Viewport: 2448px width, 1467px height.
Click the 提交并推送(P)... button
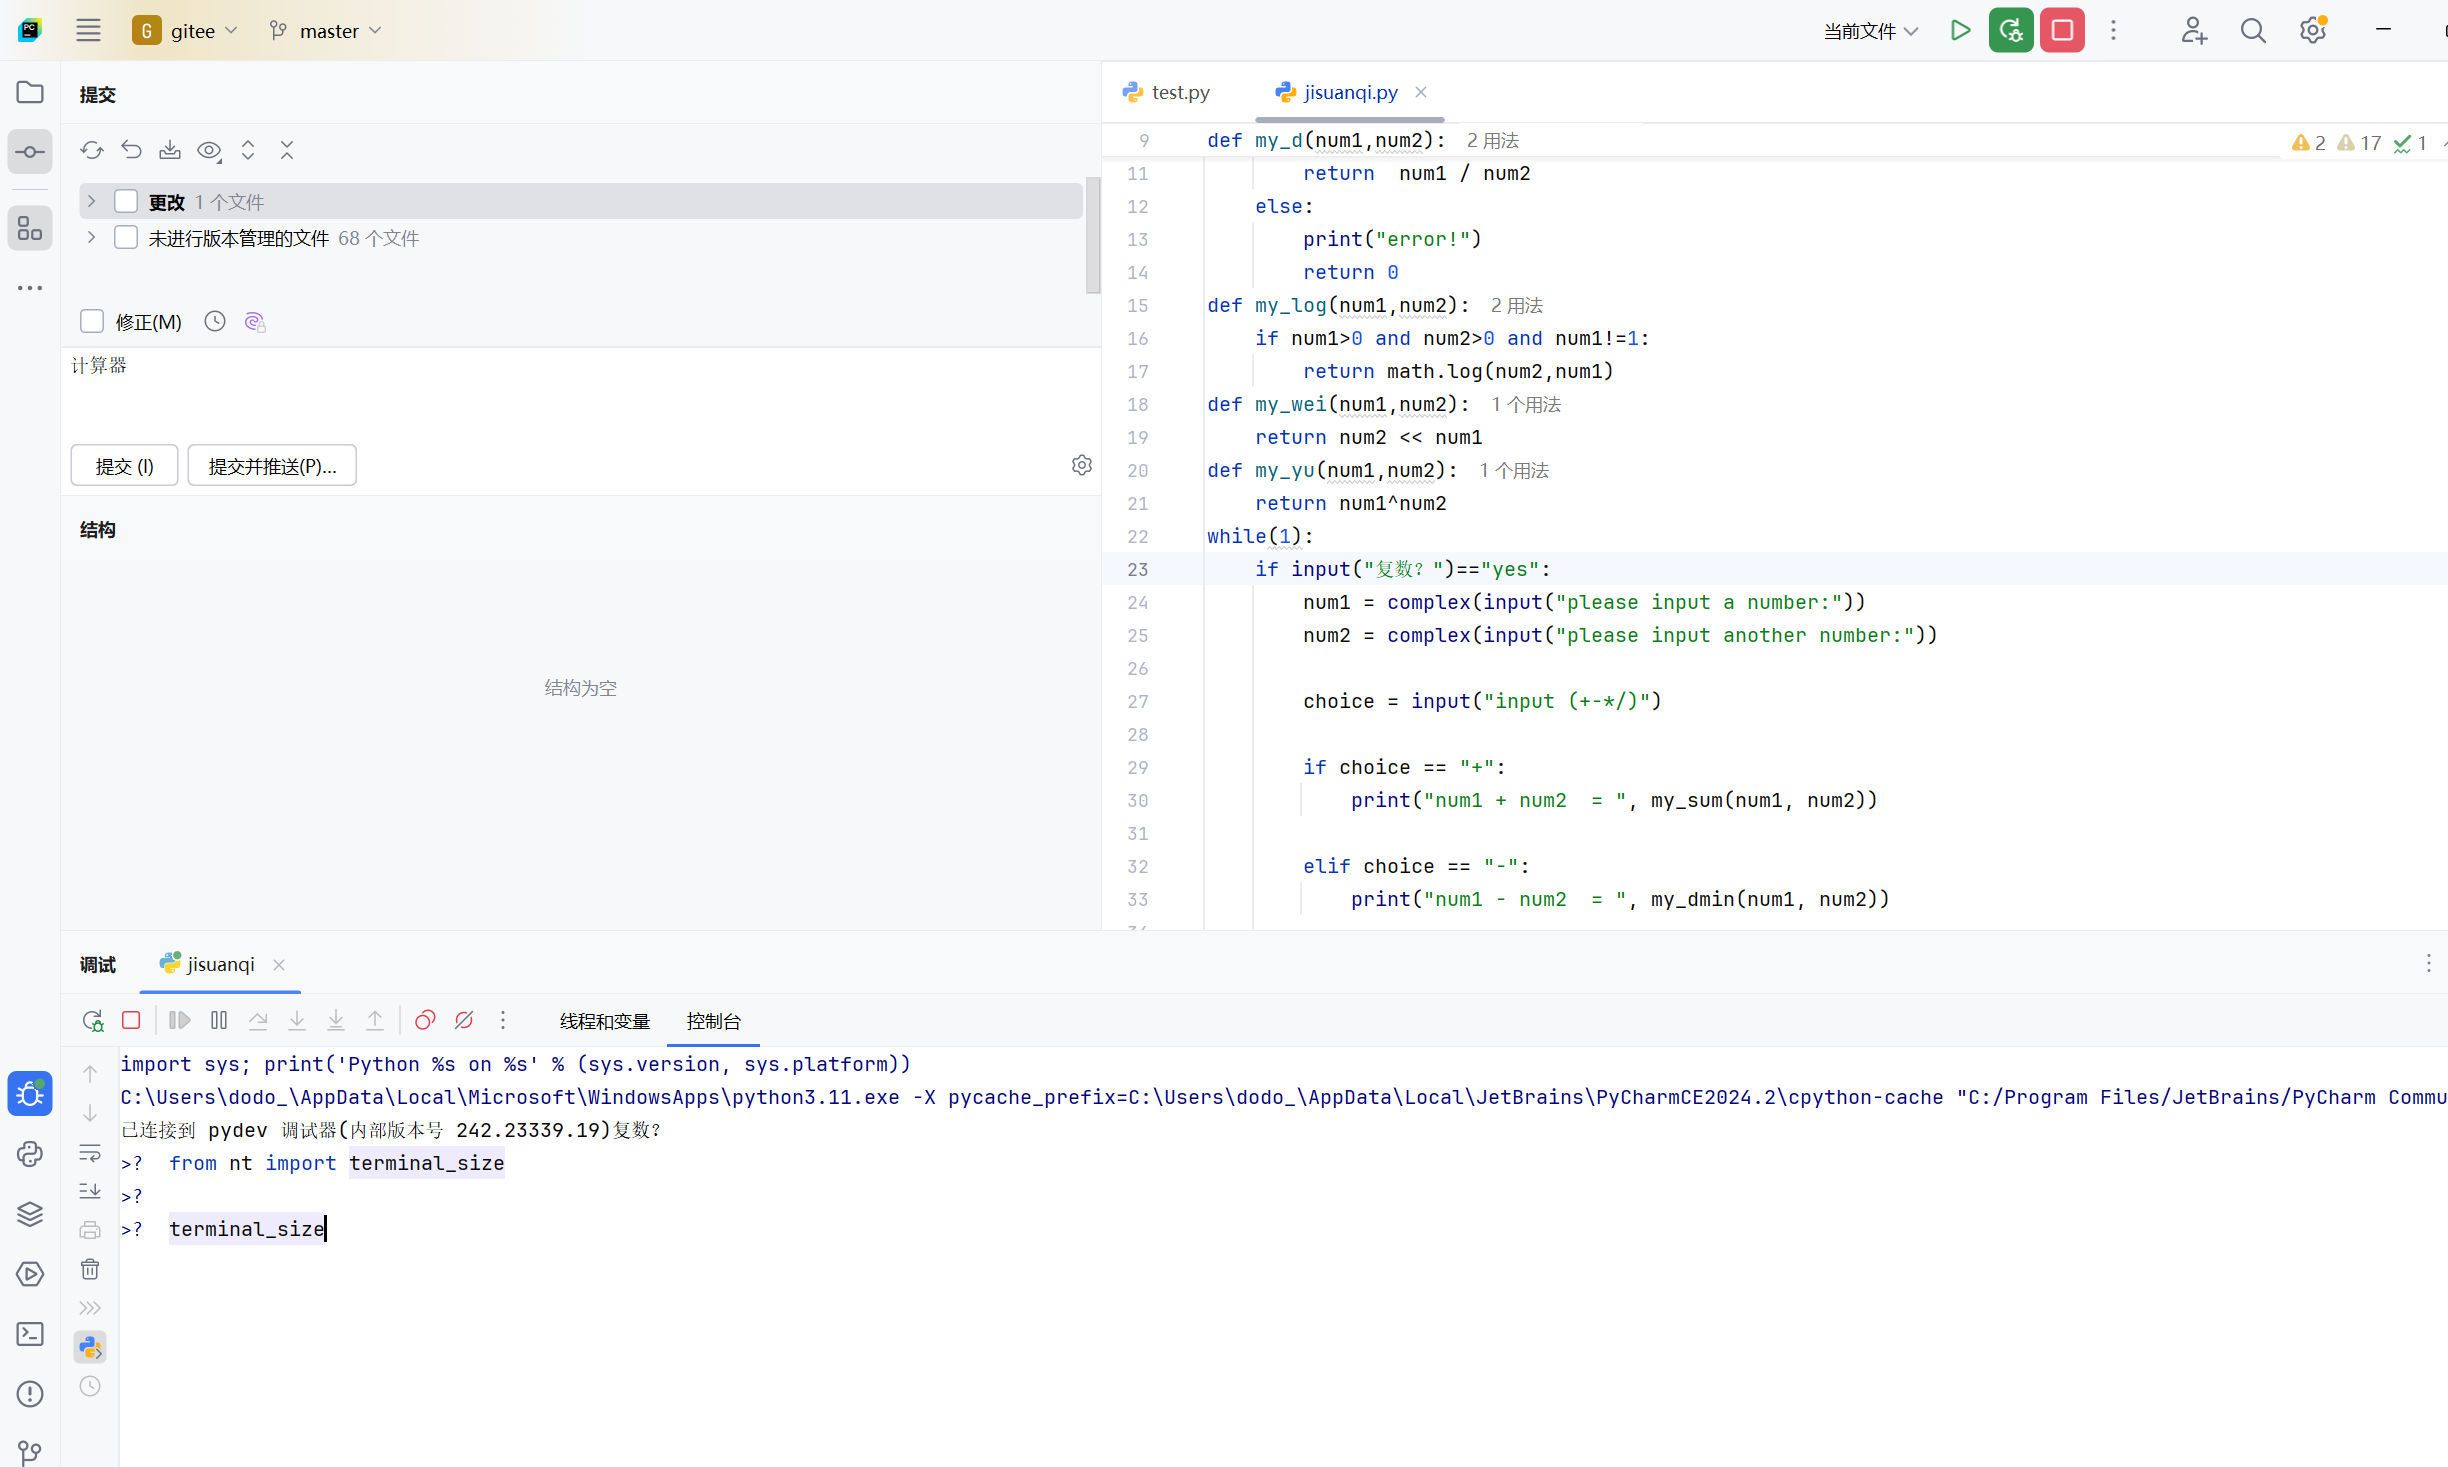(272, 466)
